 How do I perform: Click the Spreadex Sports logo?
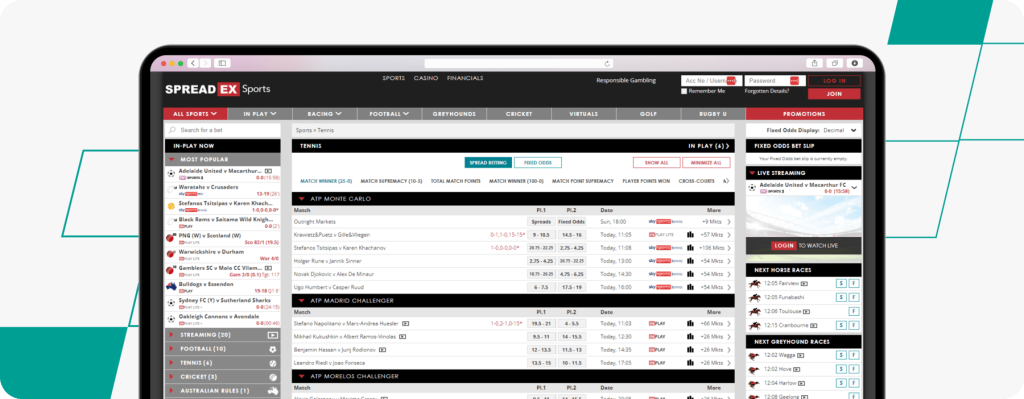point(217,89)
